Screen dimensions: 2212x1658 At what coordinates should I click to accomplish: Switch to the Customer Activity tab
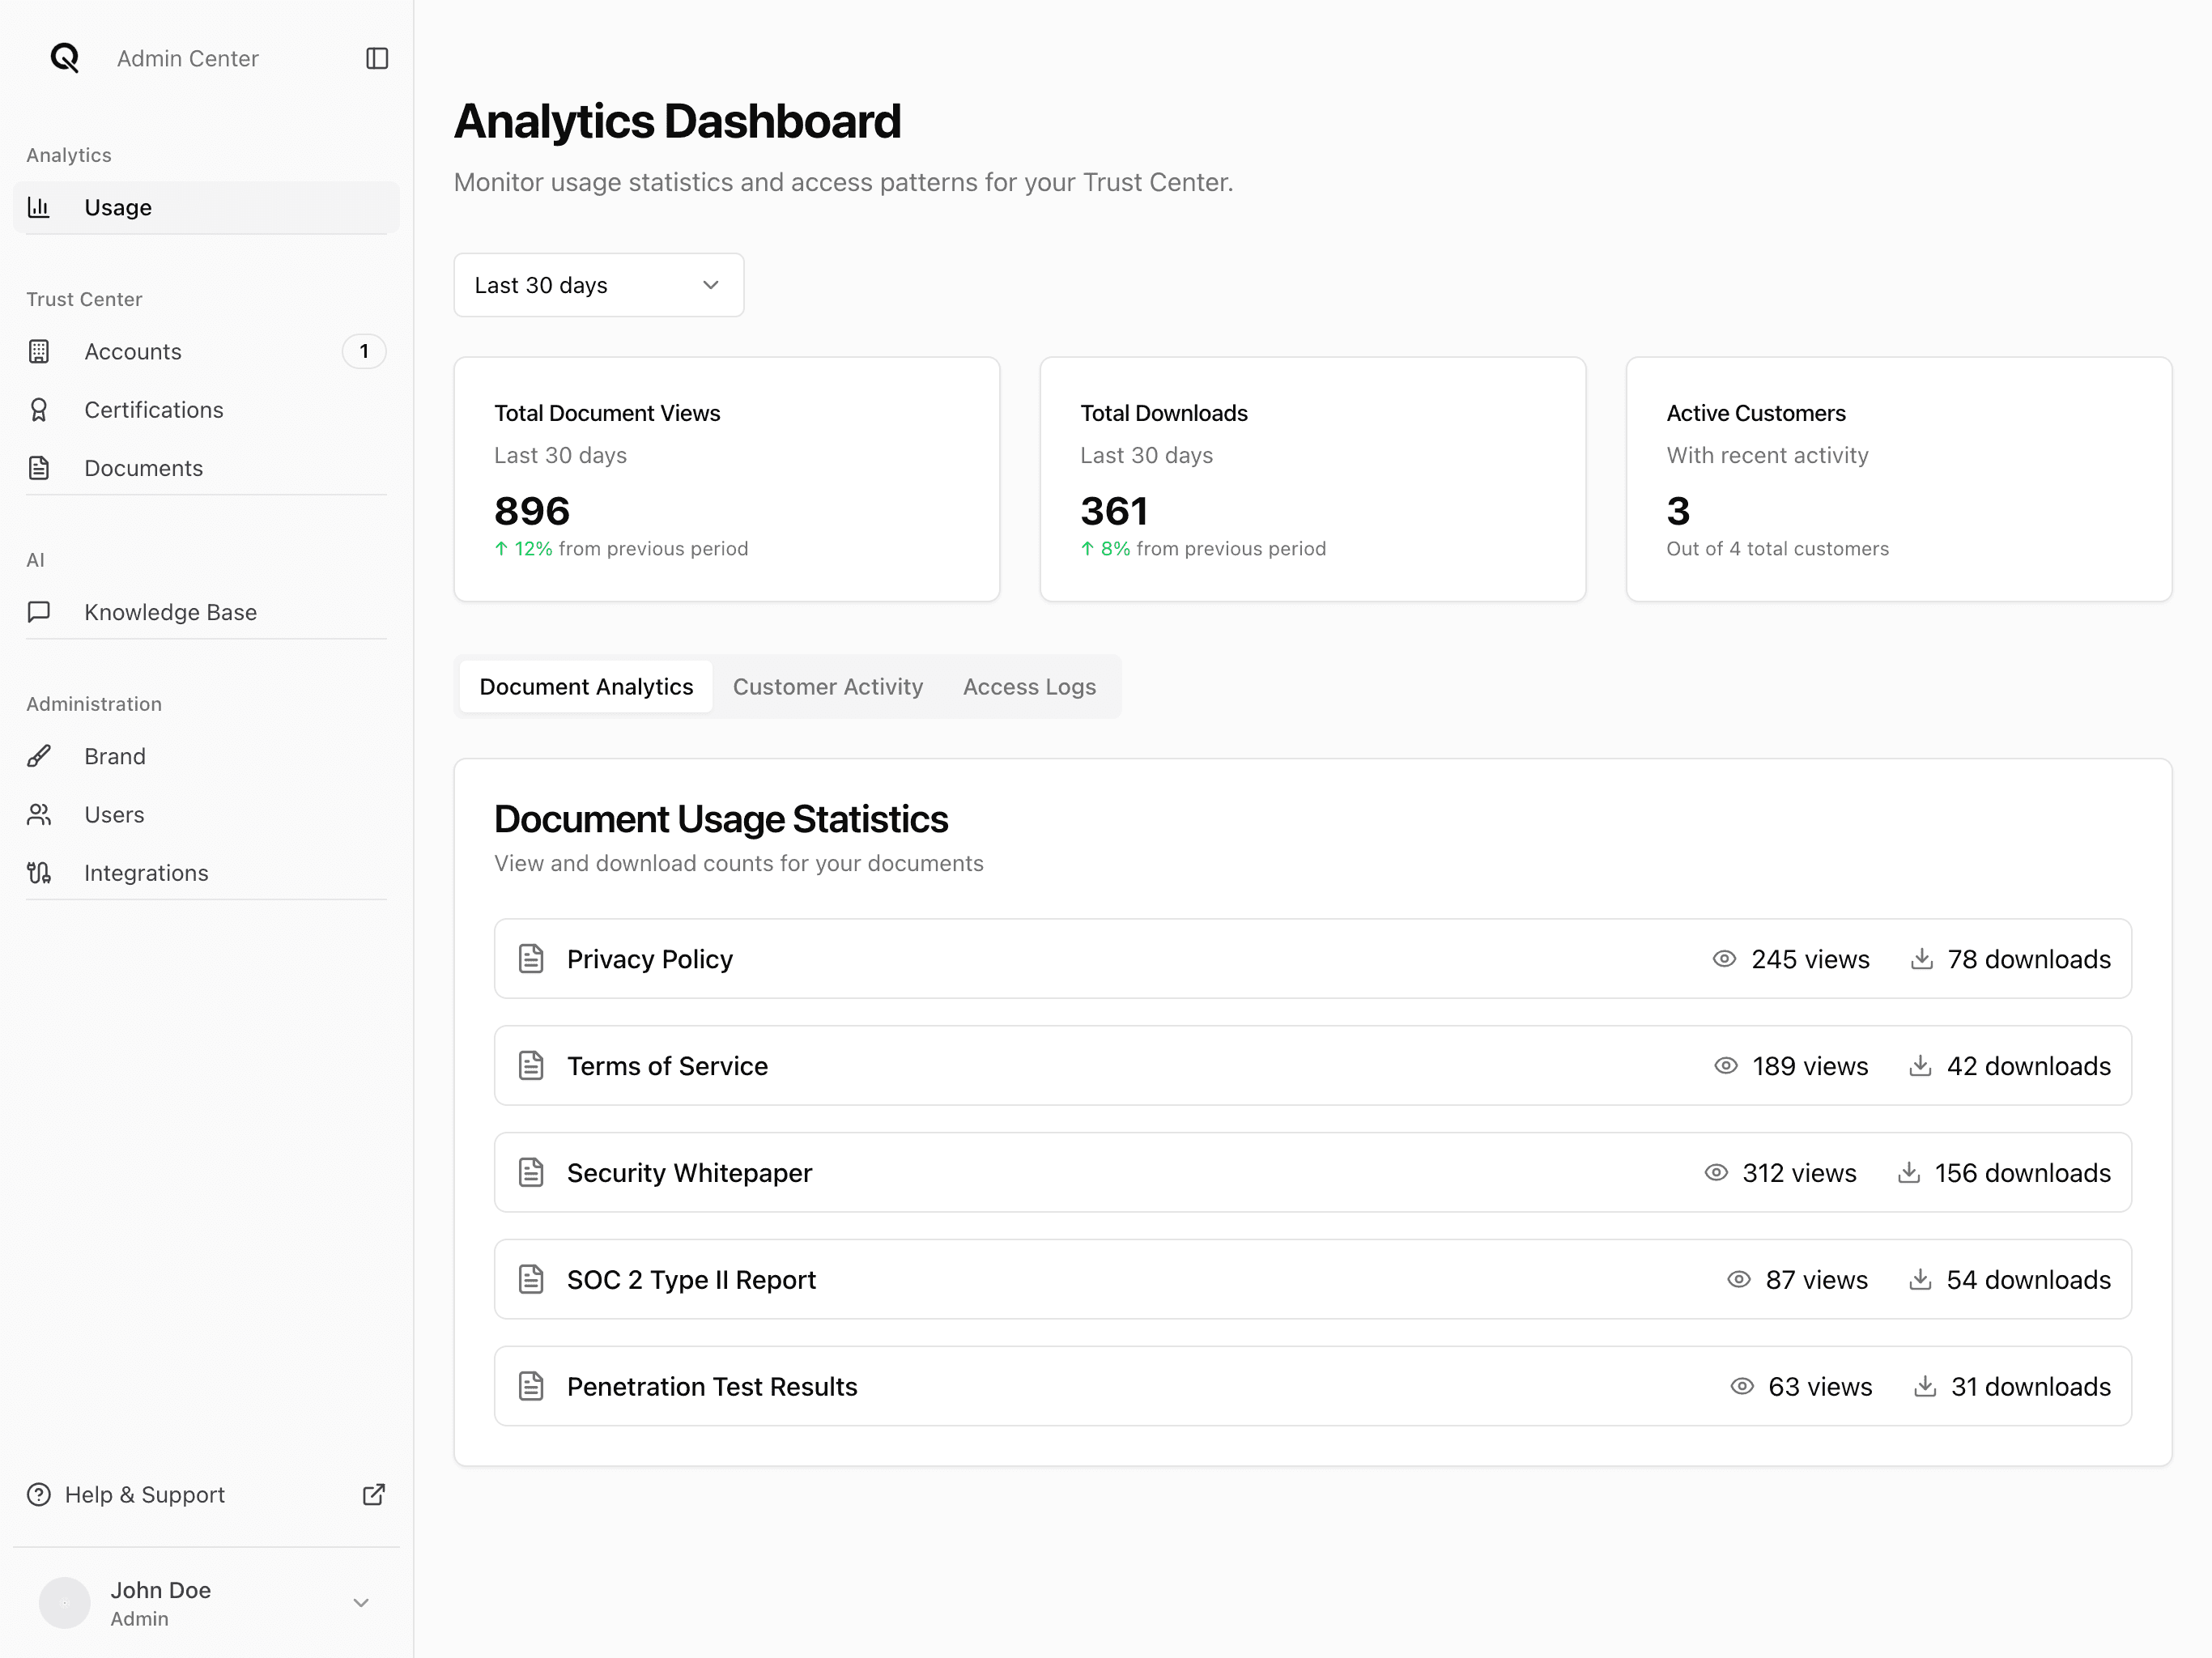point(828,686)
